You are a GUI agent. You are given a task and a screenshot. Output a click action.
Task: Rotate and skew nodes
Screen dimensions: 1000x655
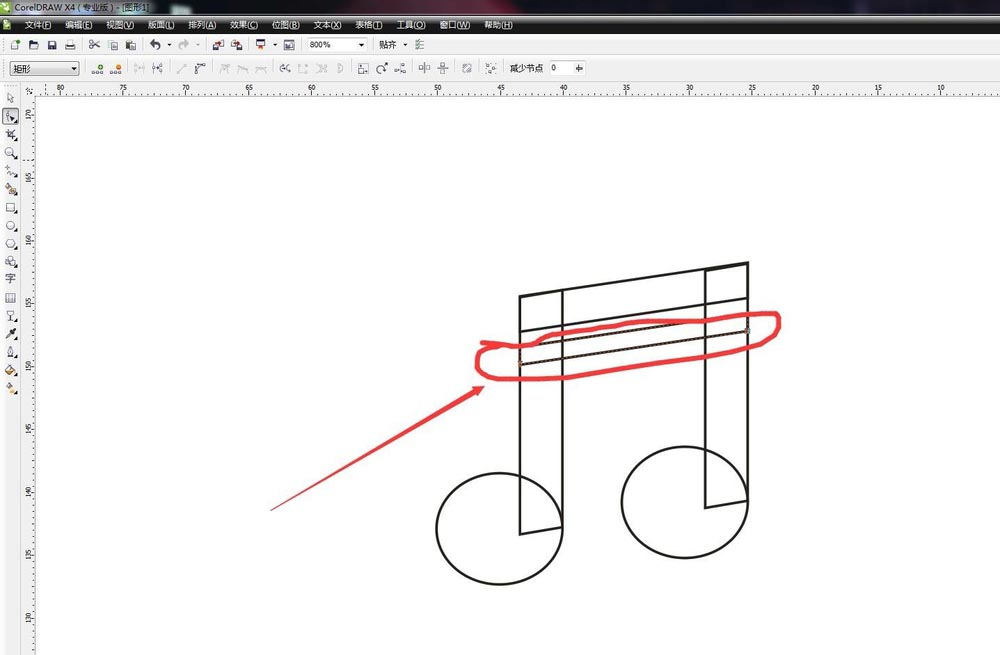coord(381,68)
